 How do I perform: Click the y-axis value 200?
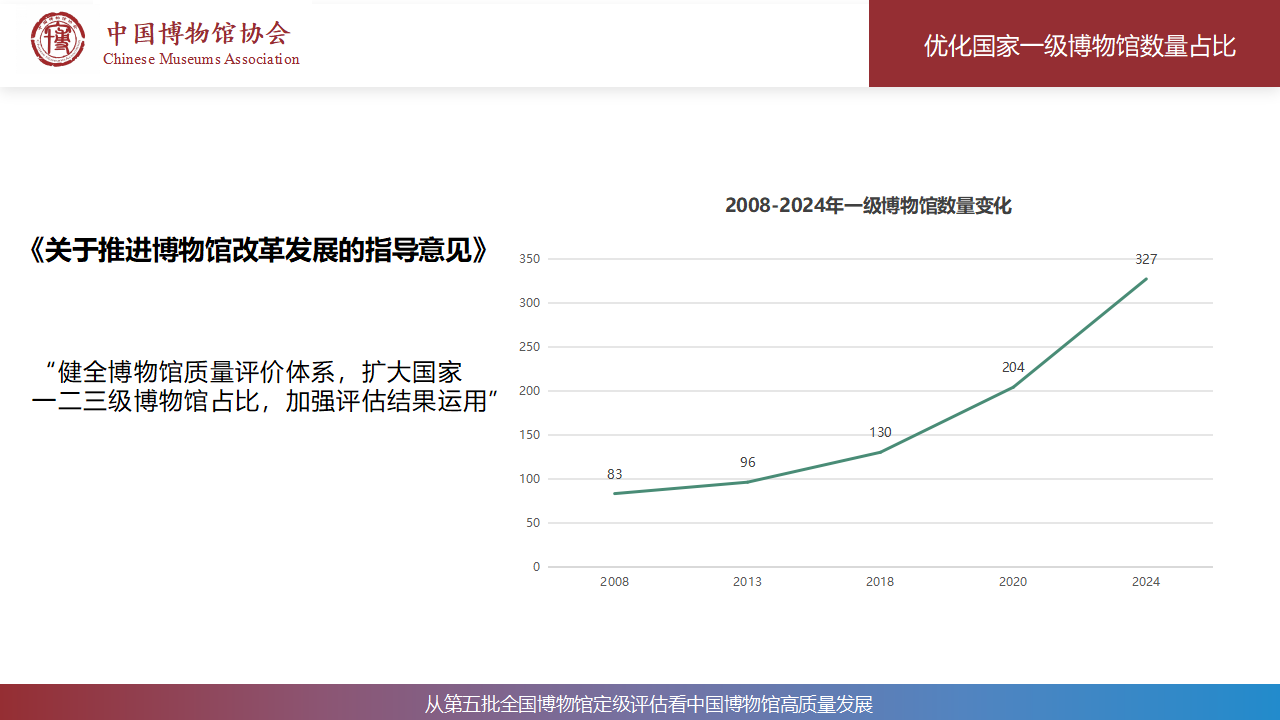(530, 391)
